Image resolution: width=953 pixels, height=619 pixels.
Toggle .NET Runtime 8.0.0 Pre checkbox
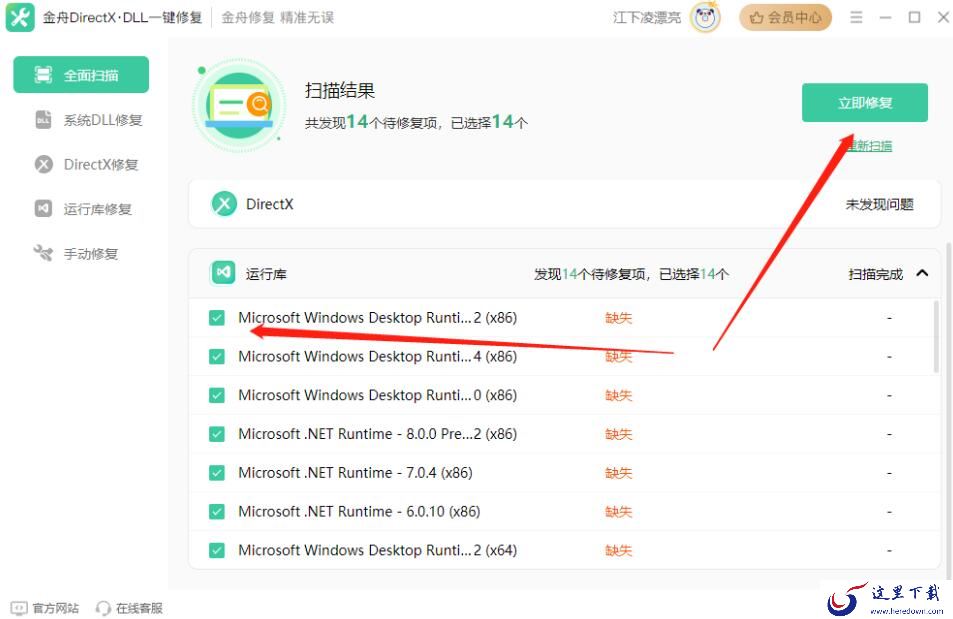point(217,434)
